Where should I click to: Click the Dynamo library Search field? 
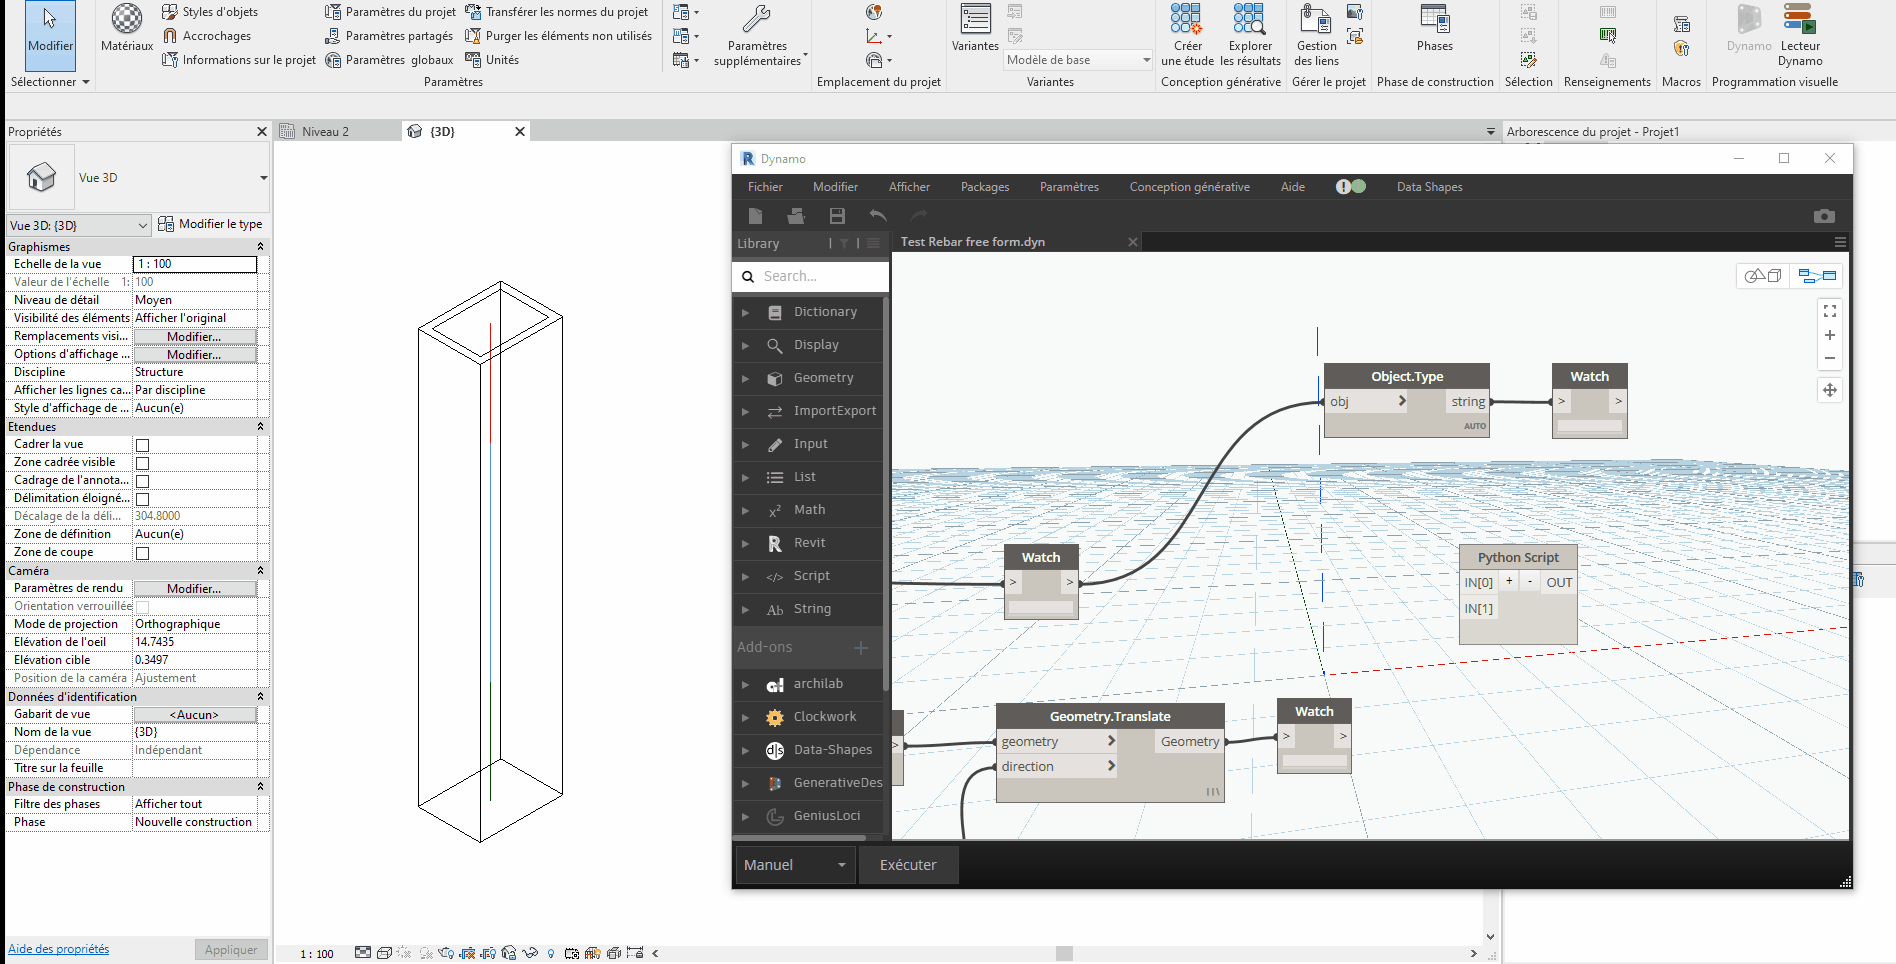[810, 276]
